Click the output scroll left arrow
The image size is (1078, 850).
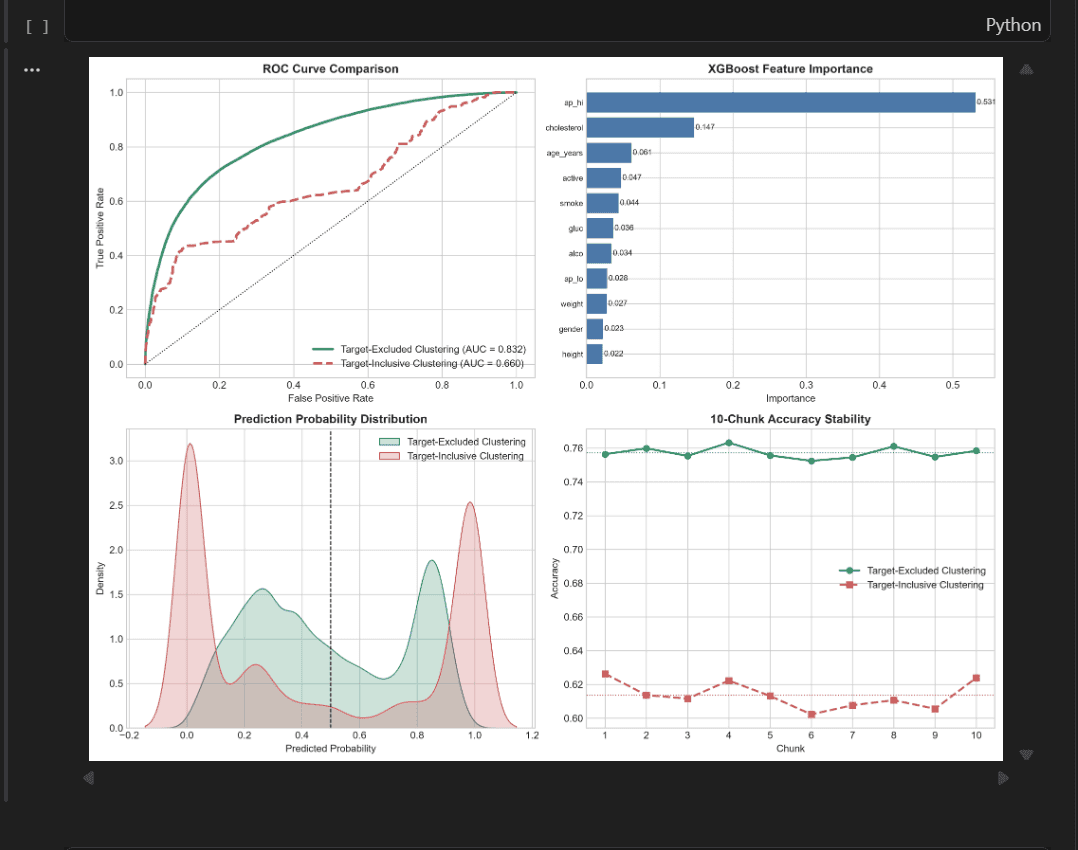coord(88,778)
